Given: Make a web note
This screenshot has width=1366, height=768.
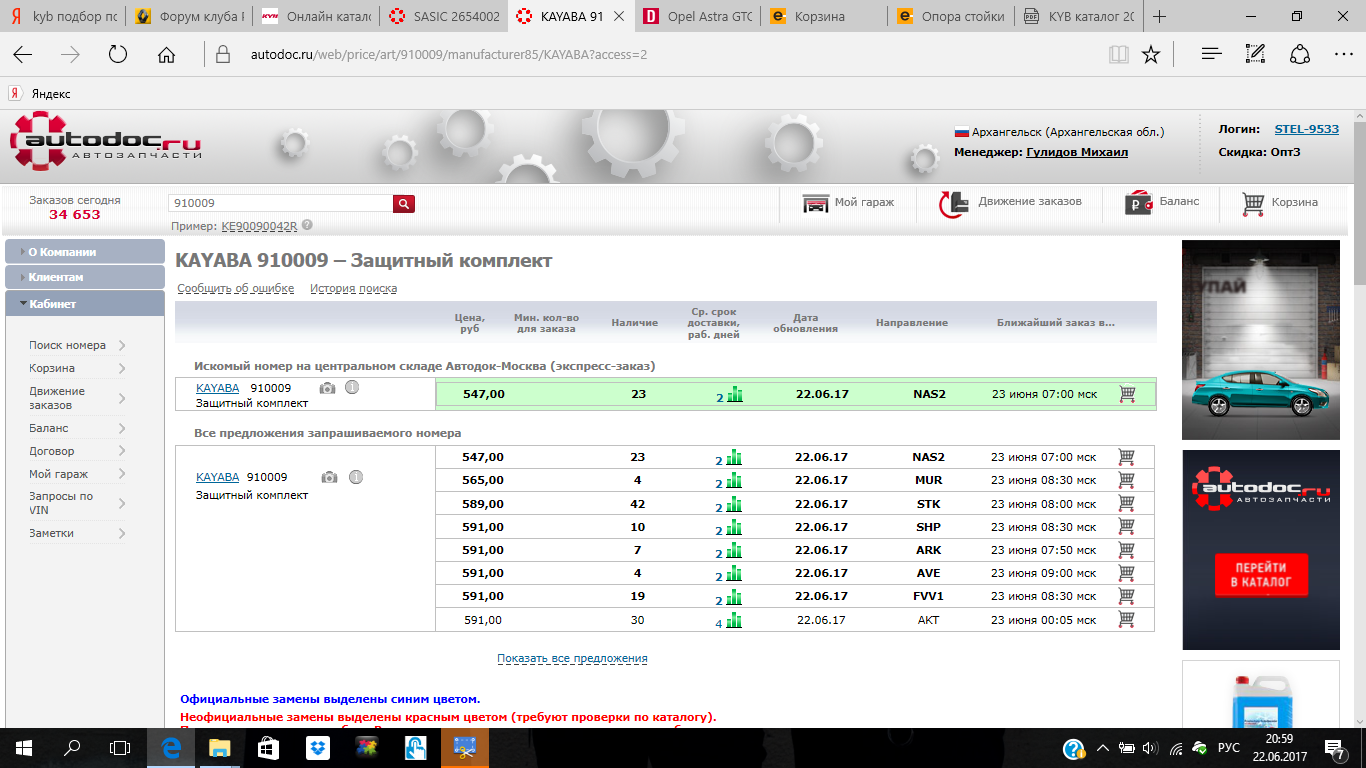Looking at the screenshot, I should pyautogui.click(x=1256, y=54).
